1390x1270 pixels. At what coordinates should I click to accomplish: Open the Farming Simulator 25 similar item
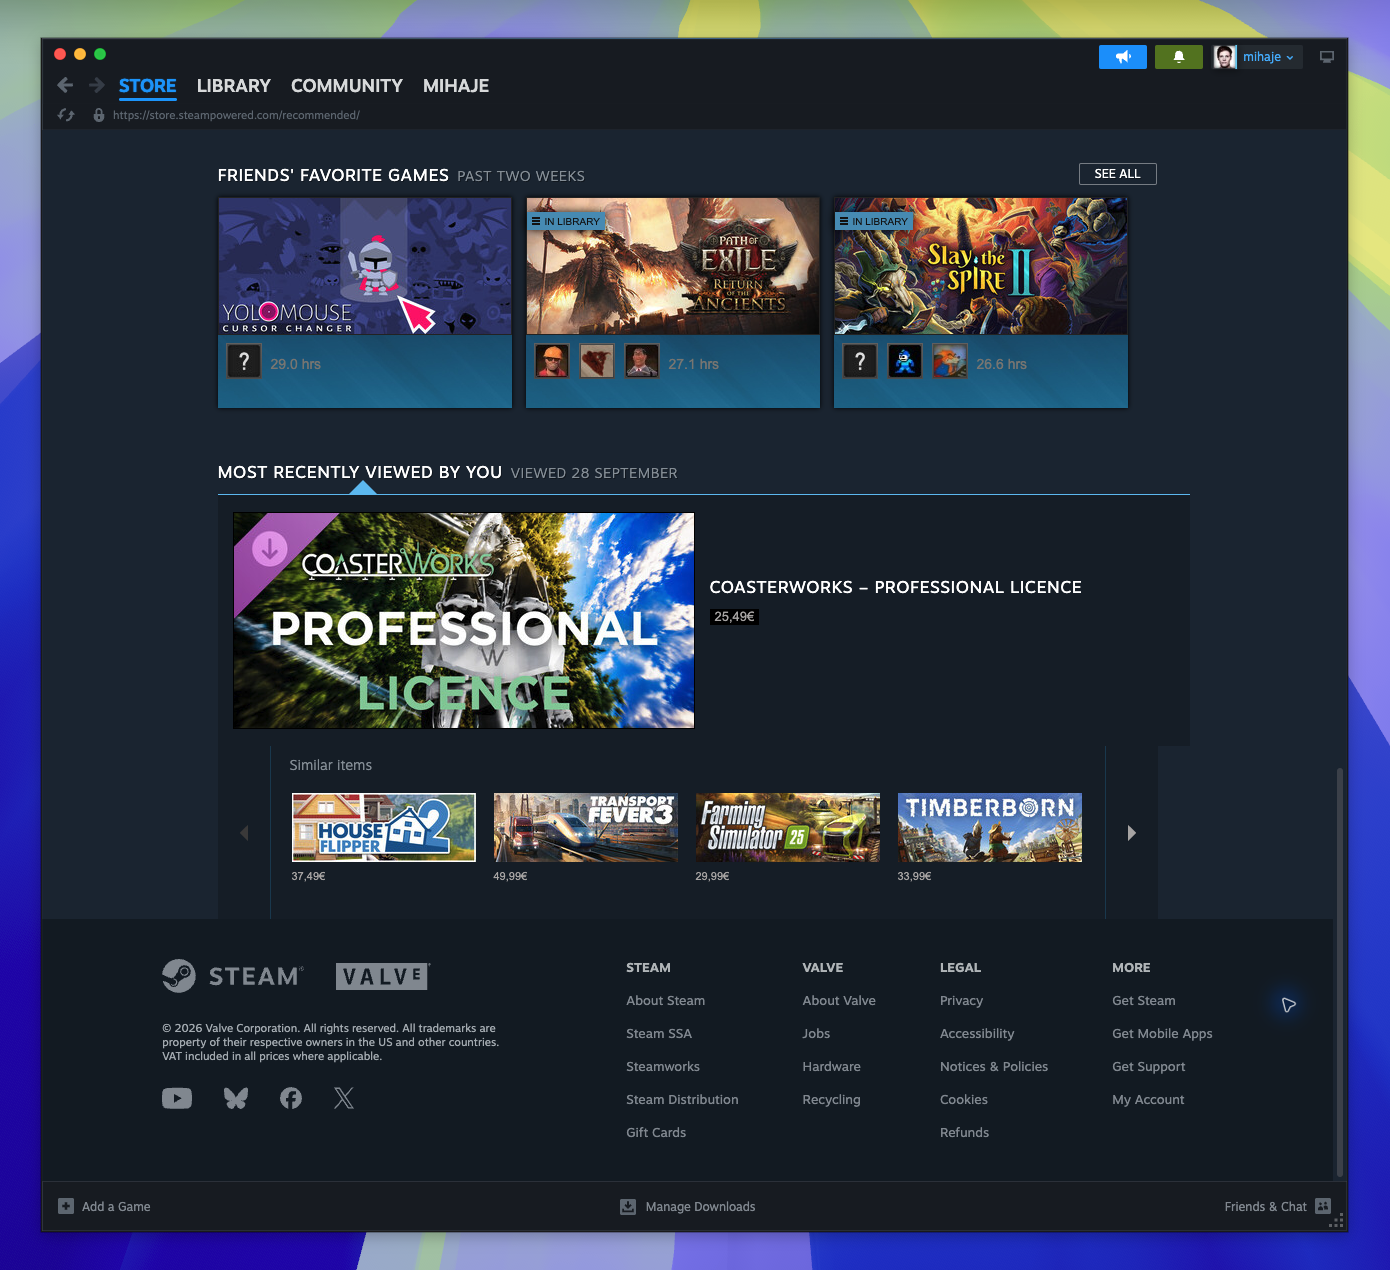click(x=788, y=827)
